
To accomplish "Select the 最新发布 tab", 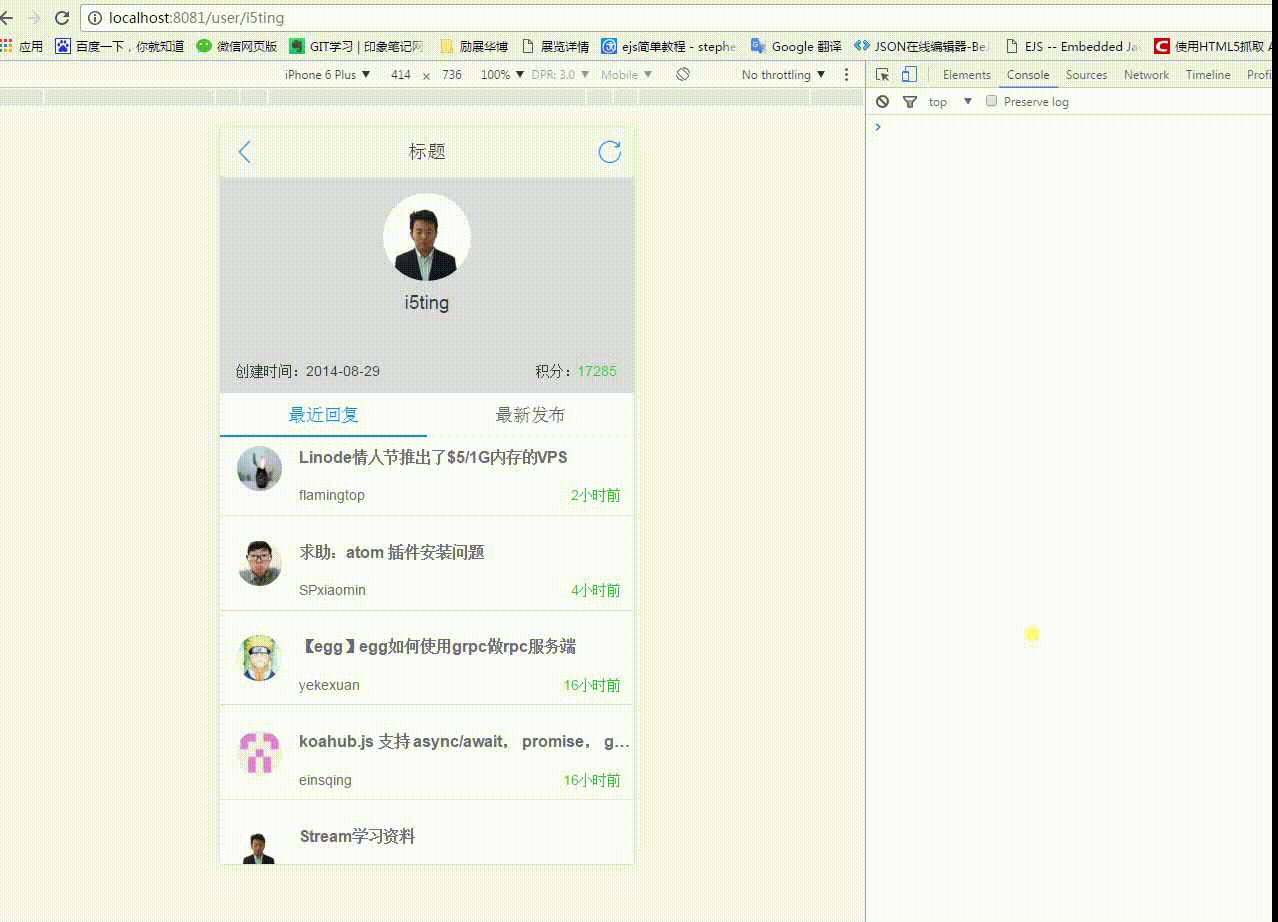I will tap(530, 415).
